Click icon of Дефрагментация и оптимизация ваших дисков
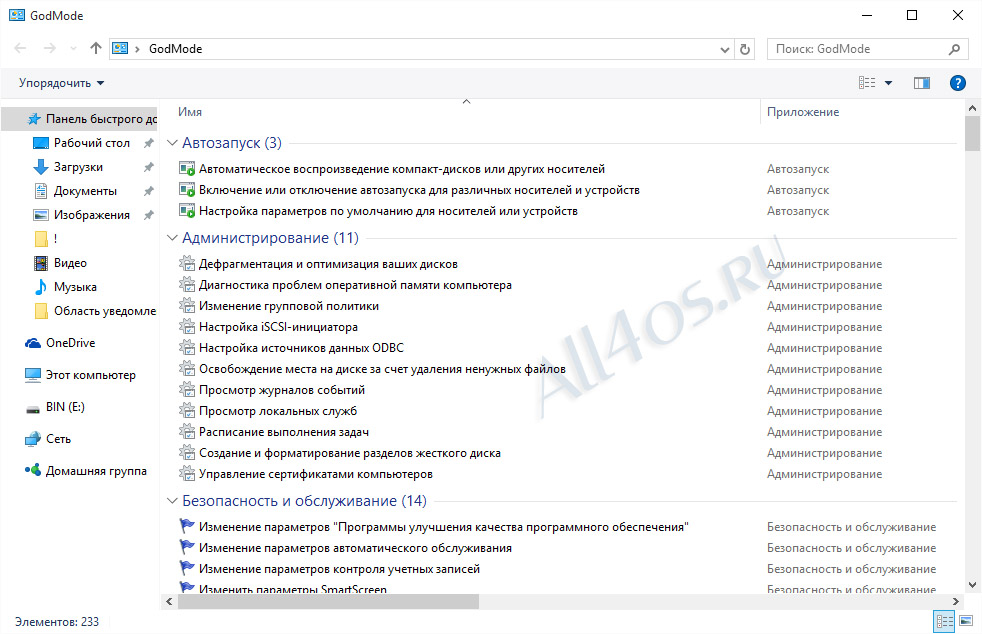 tap(187, 264)
